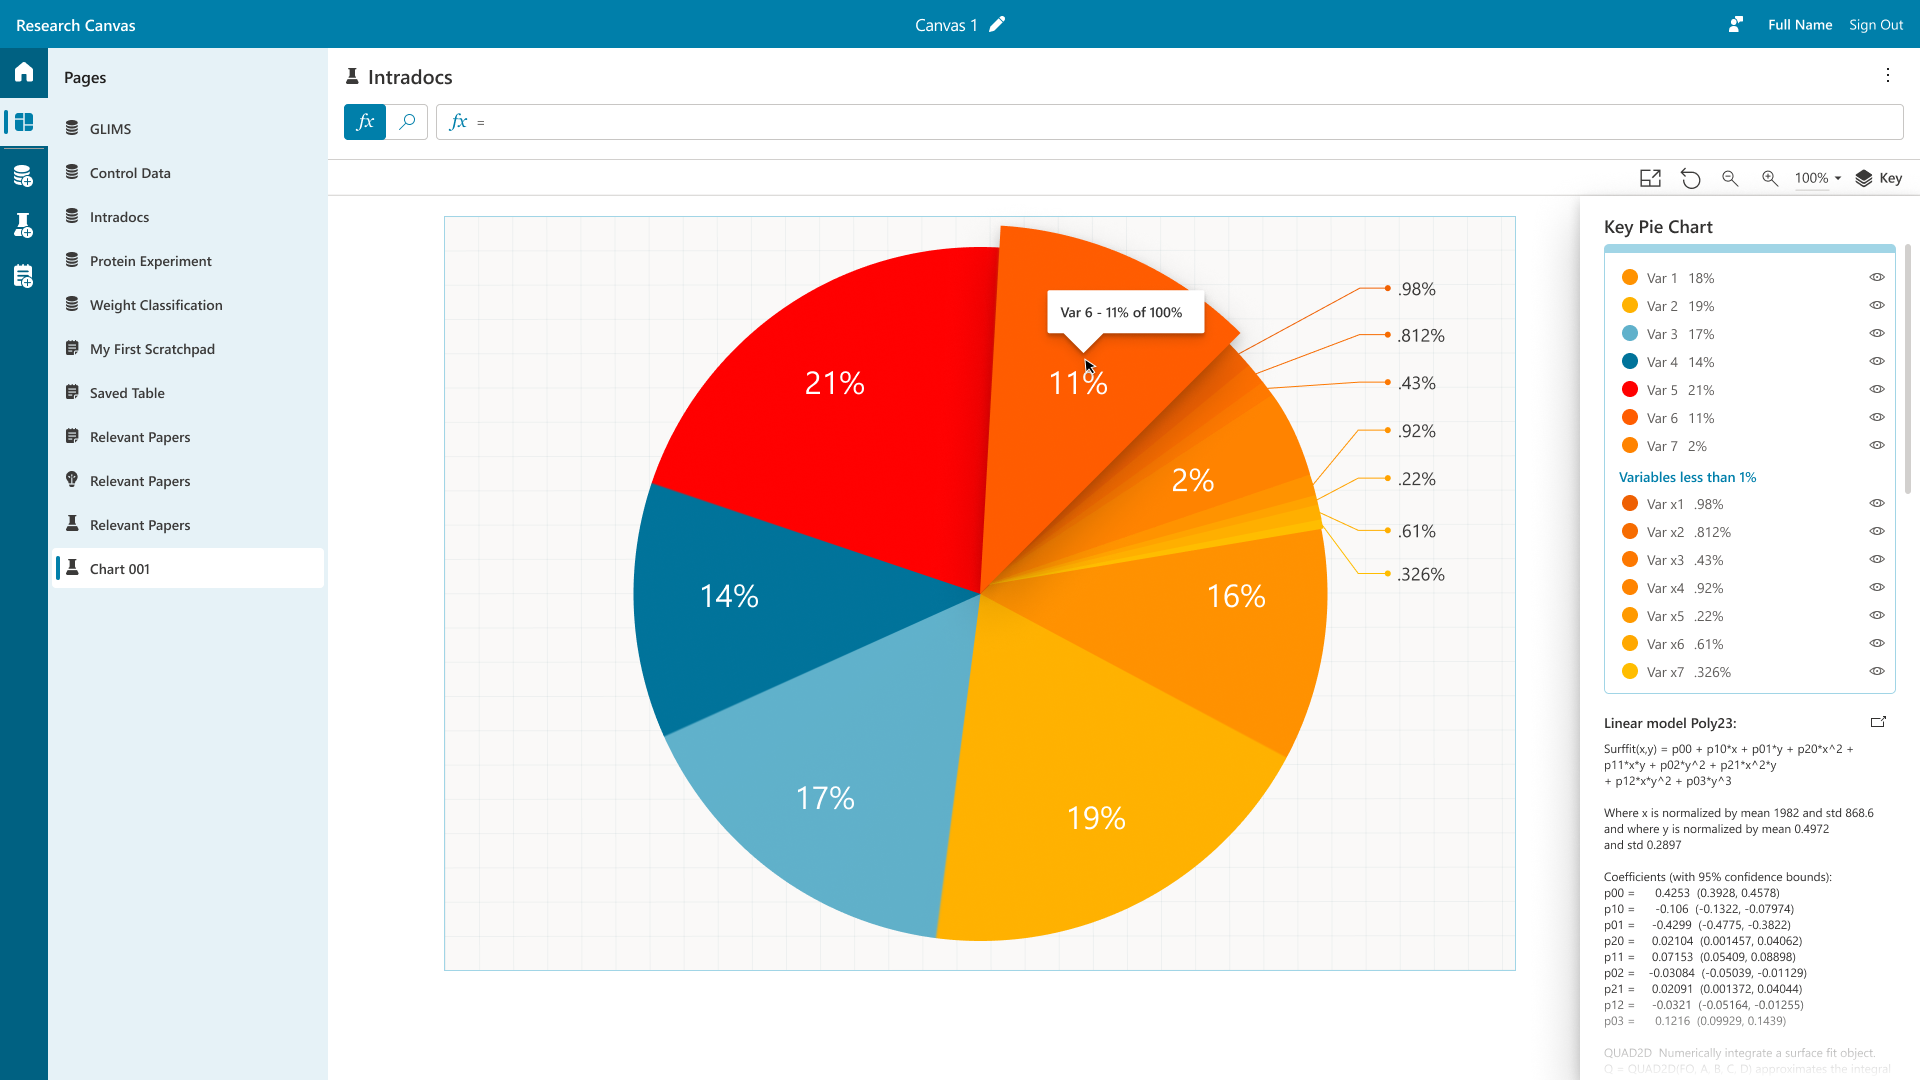
Task: Open the 100% zoom level dropdown
Action: [x=1817, y=178]
